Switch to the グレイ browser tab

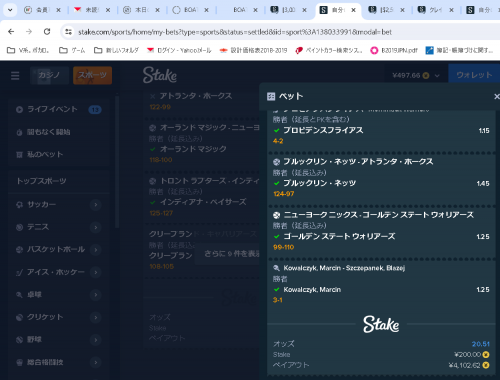coord(436,10)
